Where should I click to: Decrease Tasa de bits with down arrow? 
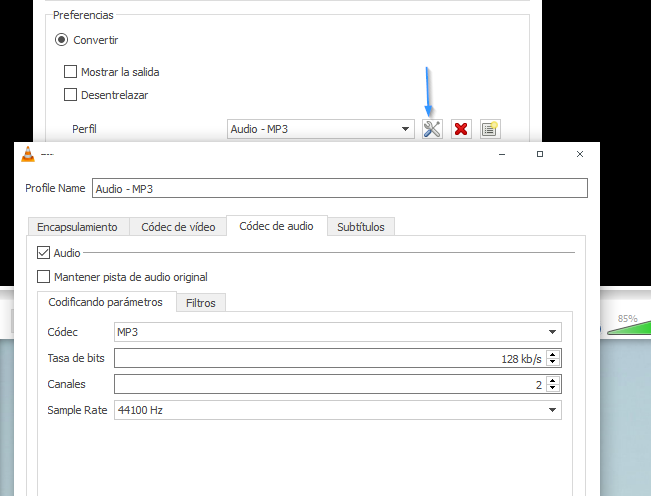click(x=553, y=362)
